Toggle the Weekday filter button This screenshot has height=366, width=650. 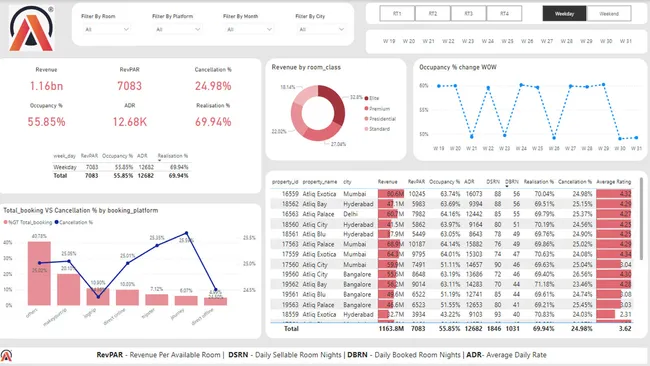click(564, 13)
